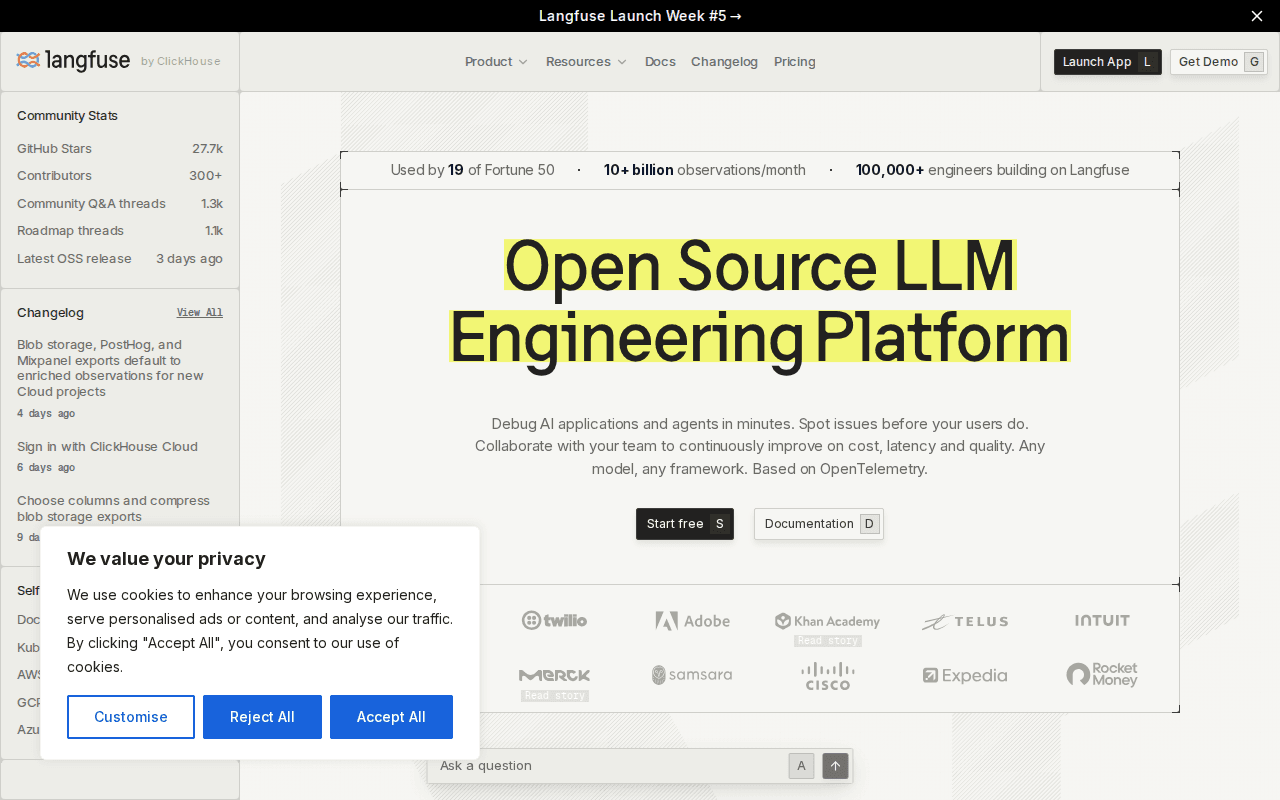
Task: Click the Start free button
Action: (685, 524)
